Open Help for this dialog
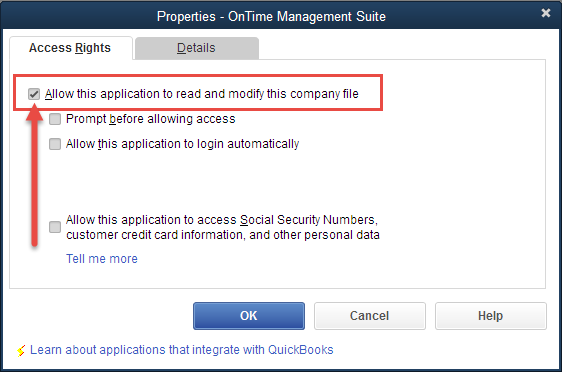Screen dimensions: 562x372 [490, 316]
